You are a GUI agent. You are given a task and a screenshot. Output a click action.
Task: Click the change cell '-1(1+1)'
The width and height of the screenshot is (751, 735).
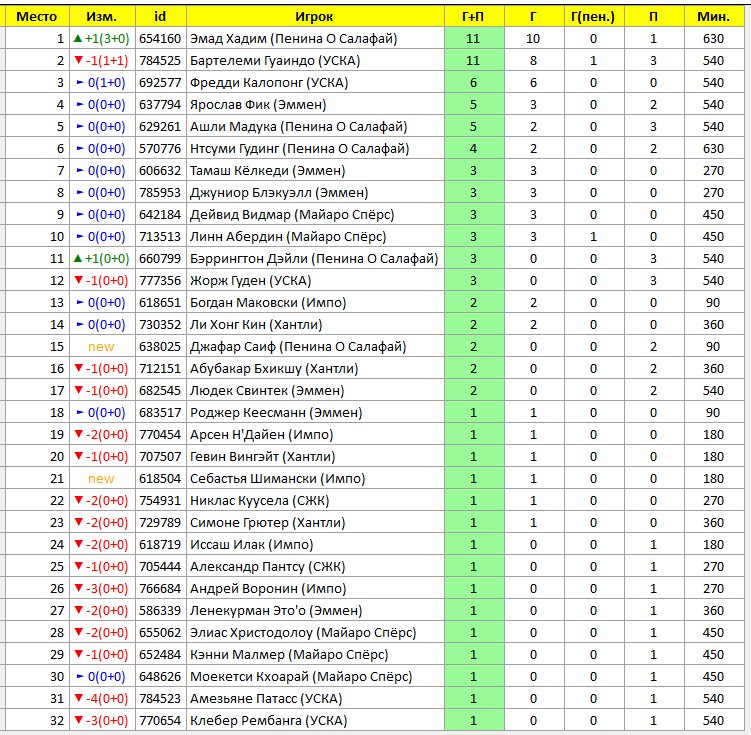tap(102, 61)
